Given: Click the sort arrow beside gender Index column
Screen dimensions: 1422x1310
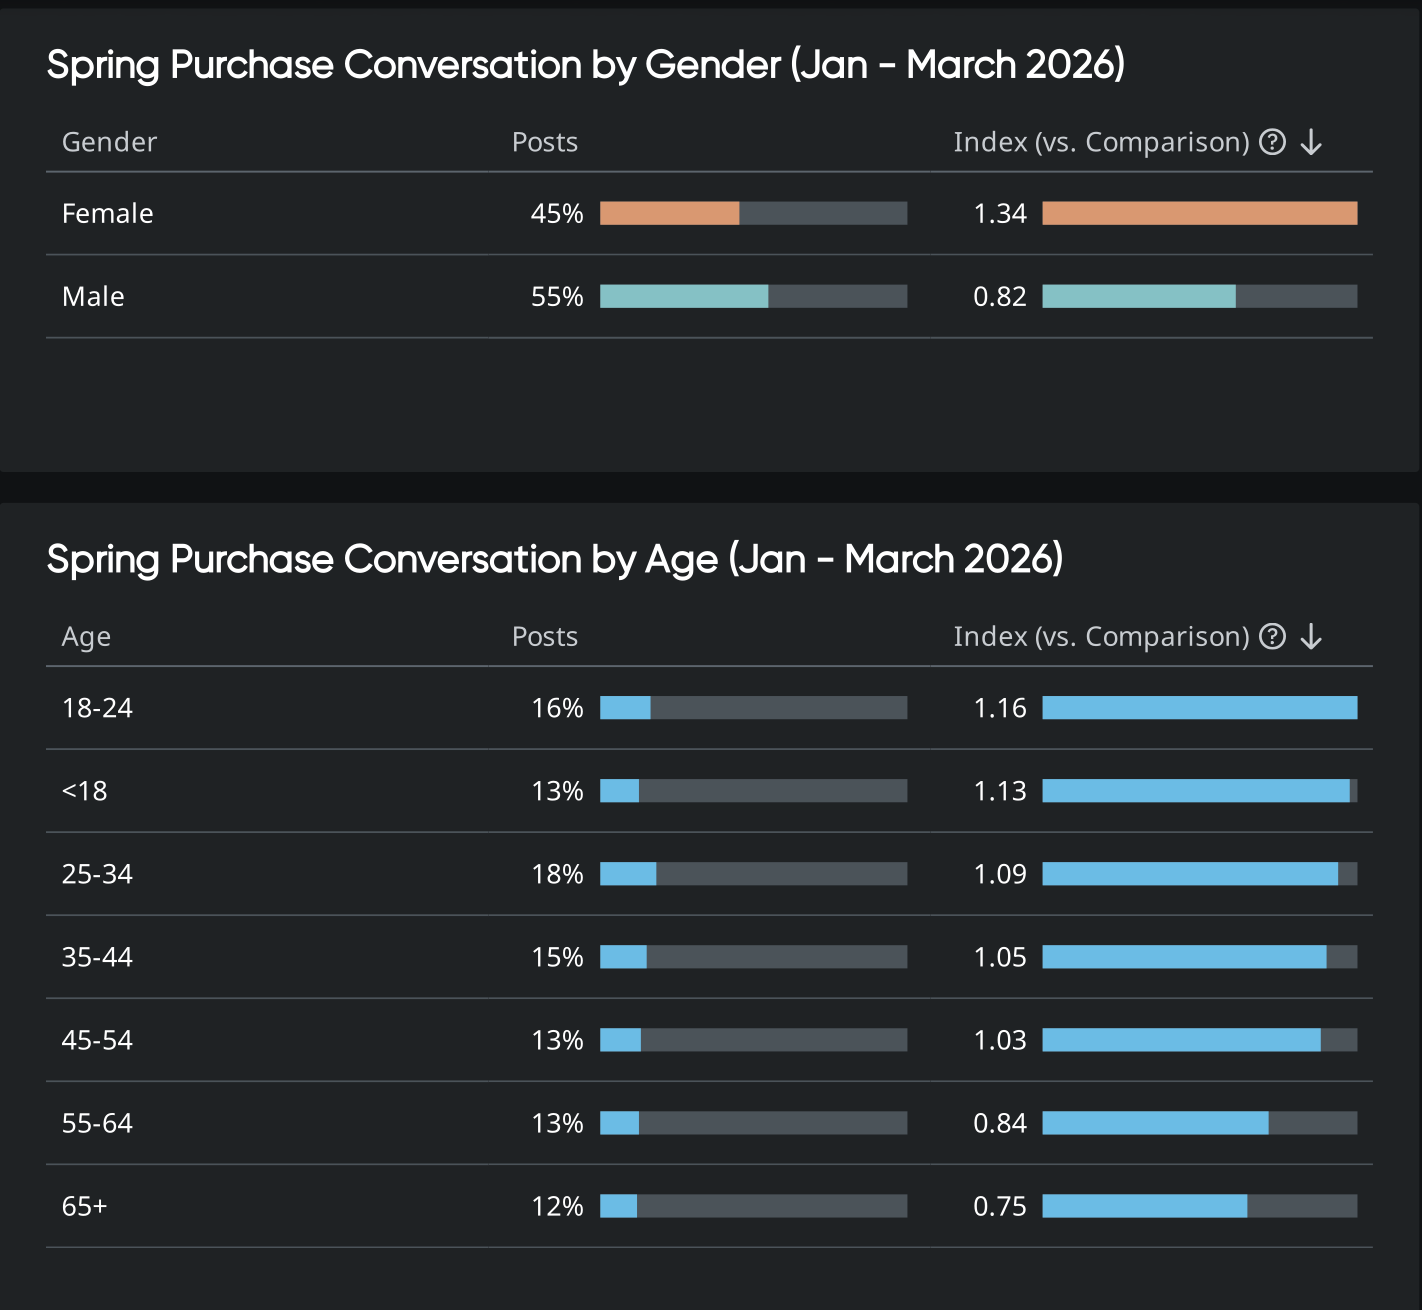Looking at the screenshot, I should point(1311,142).
